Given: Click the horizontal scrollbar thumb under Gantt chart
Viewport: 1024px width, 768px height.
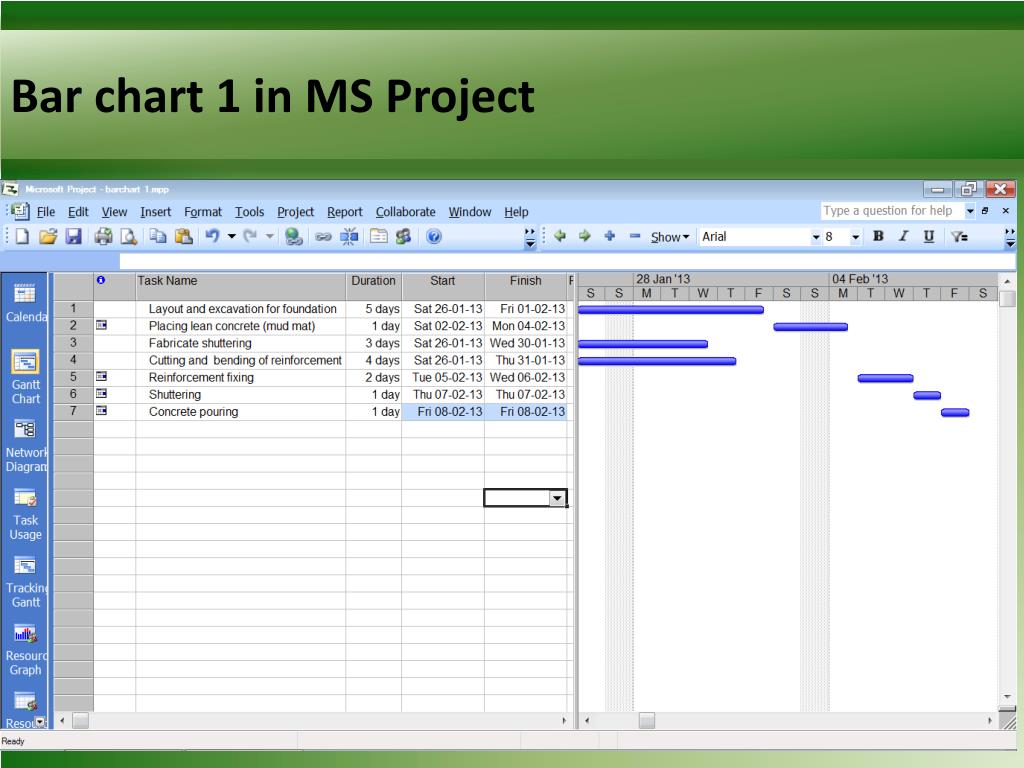Looking at the screenshot, I should 647,720.
